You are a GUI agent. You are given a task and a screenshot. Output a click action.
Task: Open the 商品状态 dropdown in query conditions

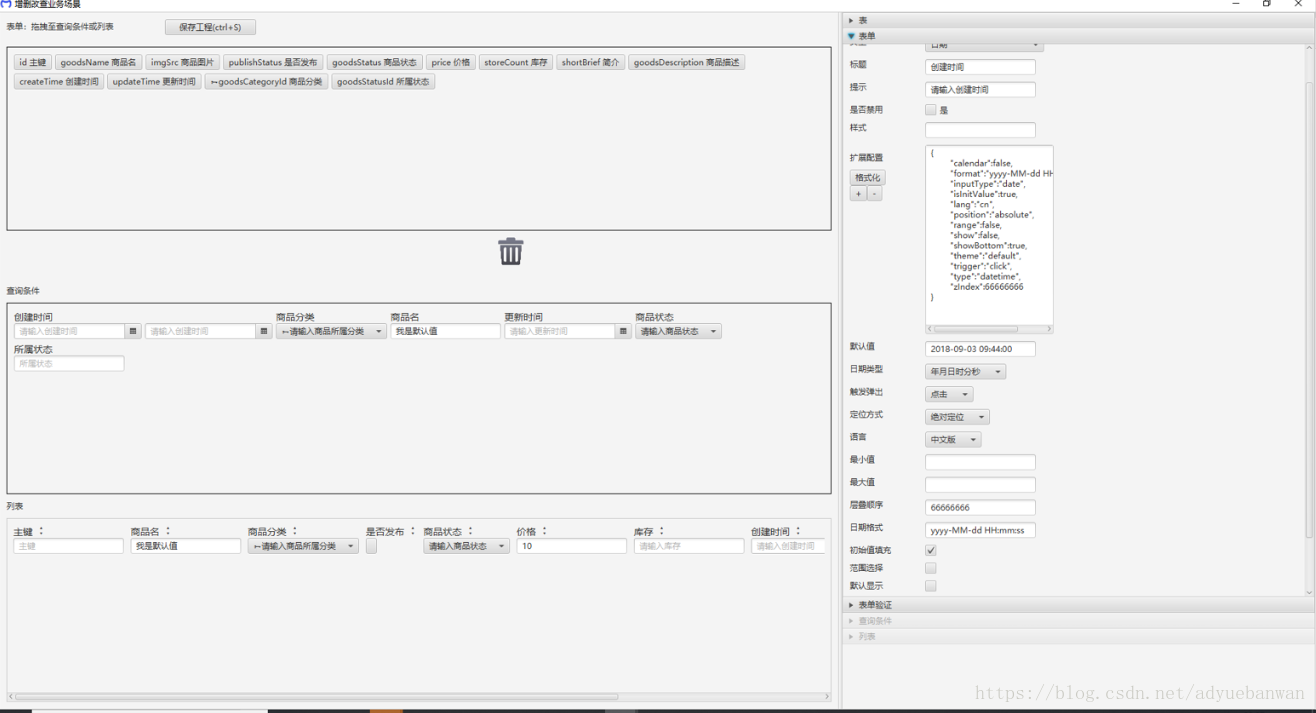click(x=677, y=330)
